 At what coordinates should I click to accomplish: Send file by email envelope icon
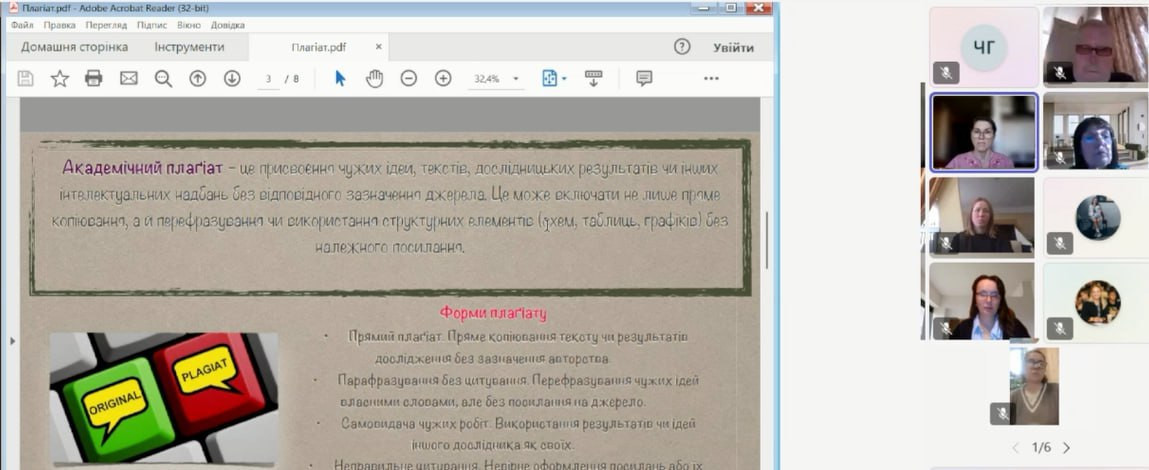pyautogui.click(x=129, y=78)
